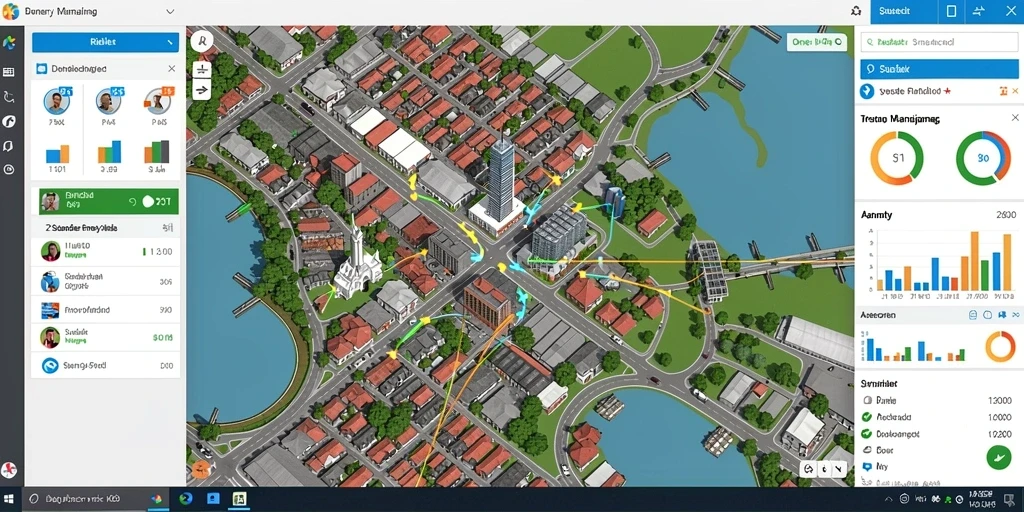Expand the blue dropdown button in left panel
Screen dimensions: 1024x512
(x=105, y=42)
